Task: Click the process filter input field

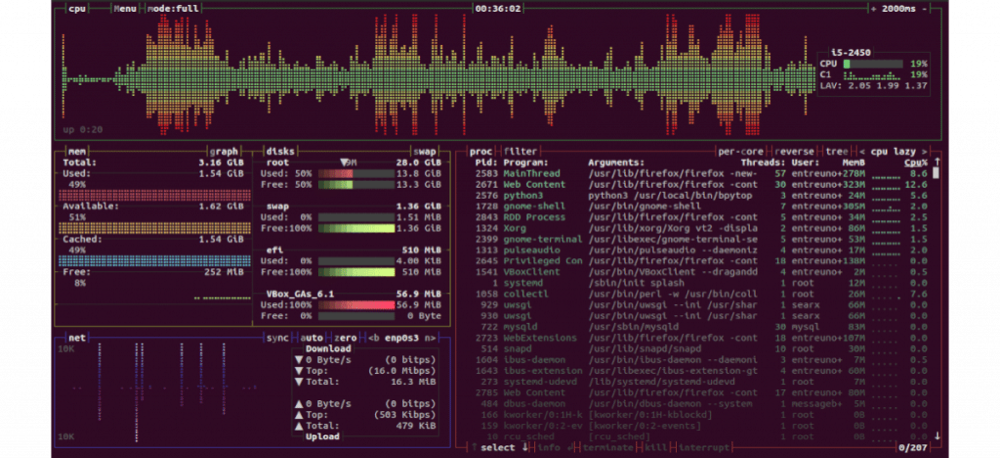Action: [x=521, y=151]
